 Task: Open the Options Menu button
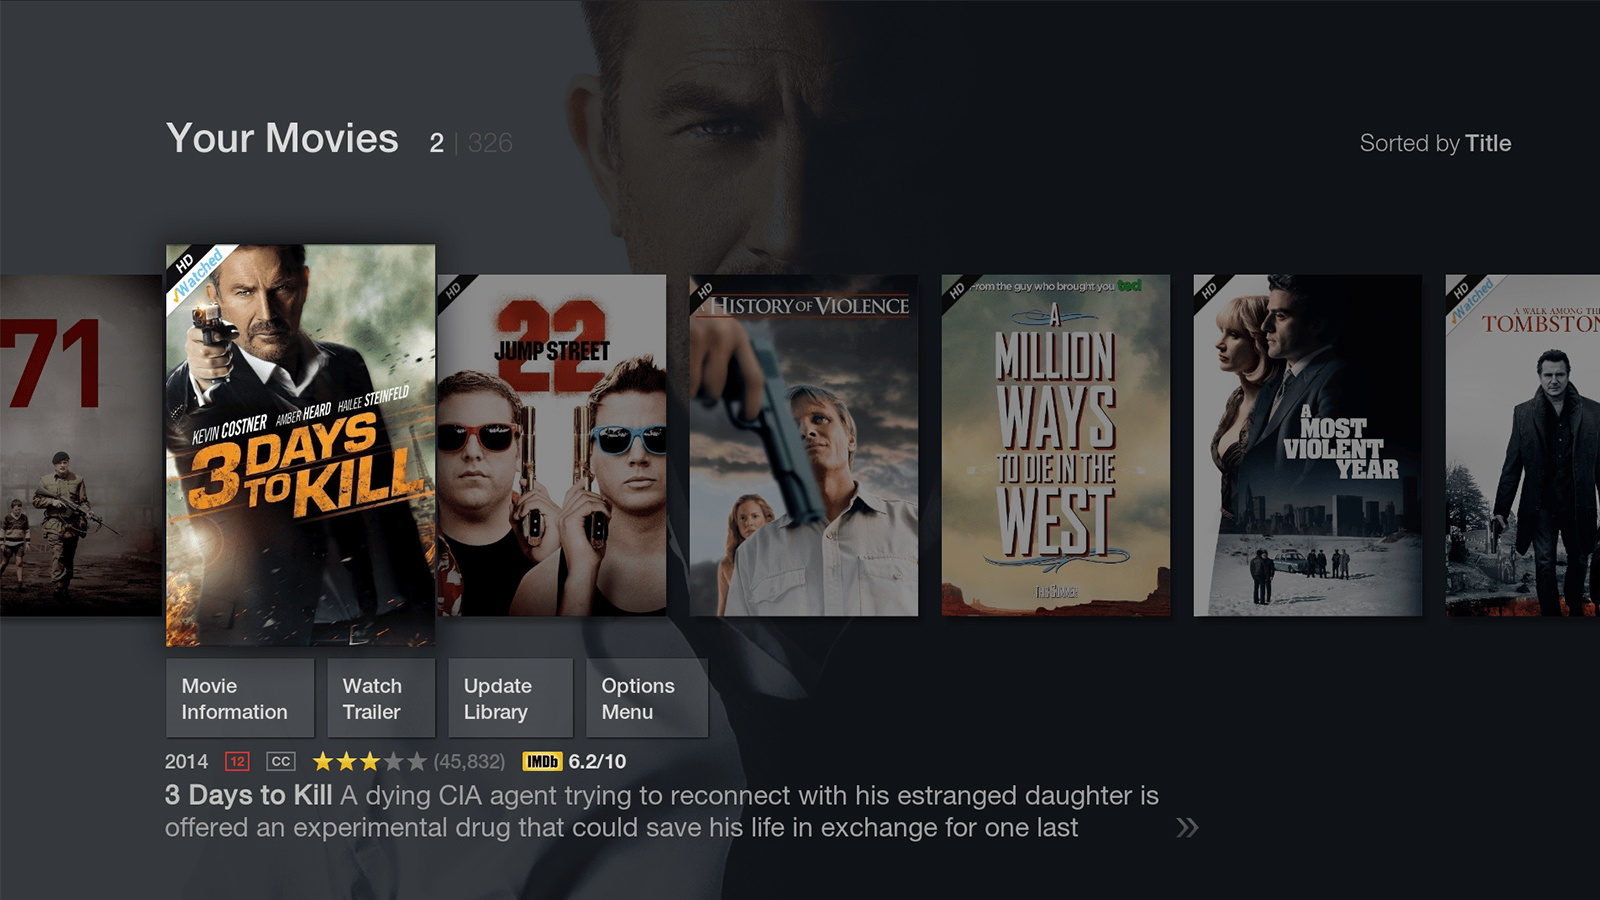coord(647,698)
